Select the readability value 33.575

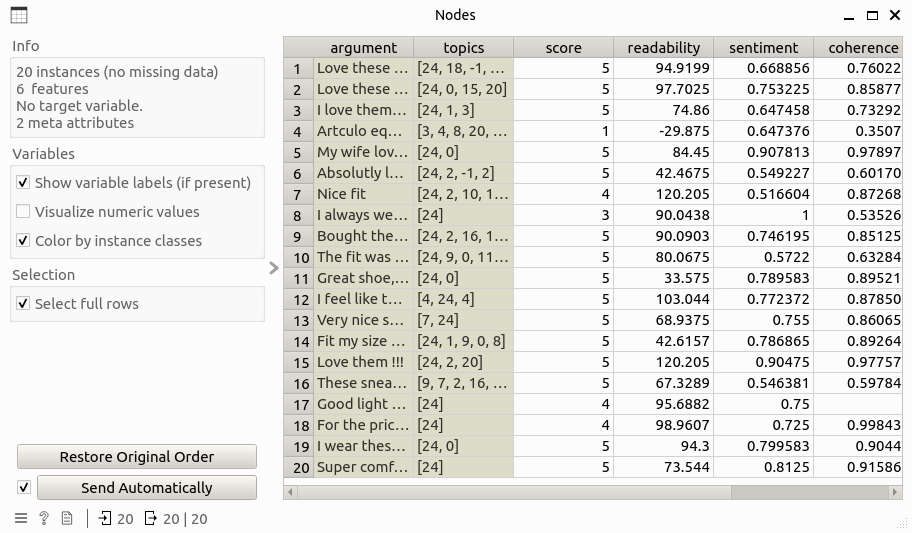[664, 278]
